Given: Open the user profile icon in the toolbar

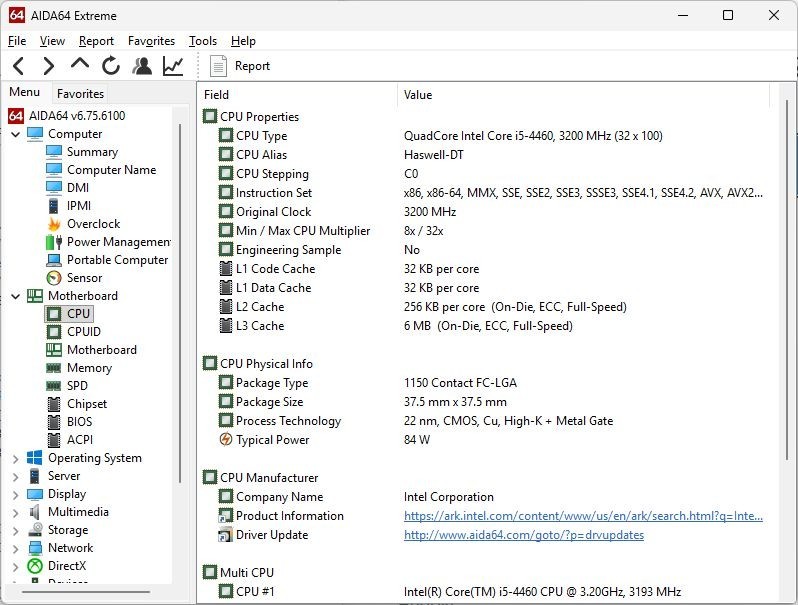Looking at the screenshot, I should point(142,66).
